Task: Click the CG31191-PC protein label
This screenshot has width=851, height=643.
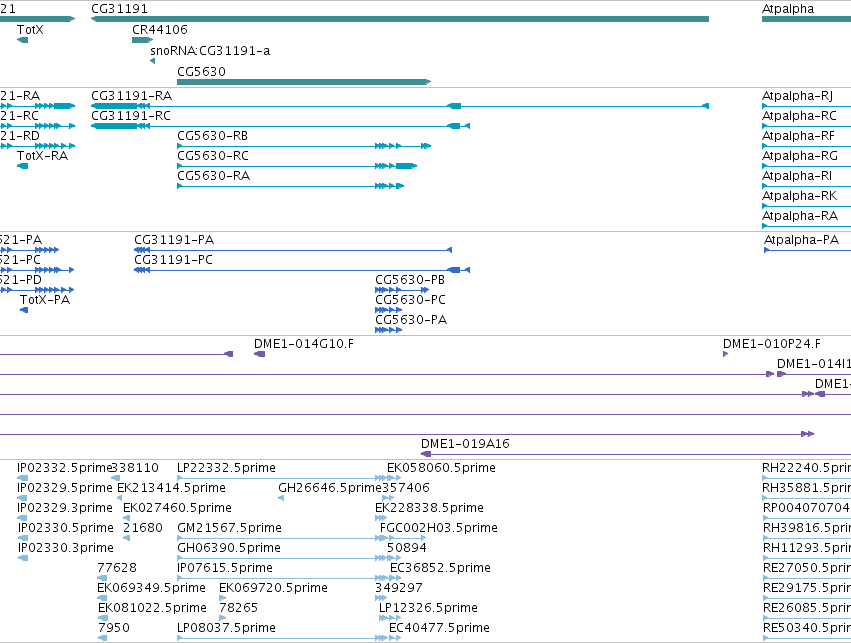Action: coord(173,260)
